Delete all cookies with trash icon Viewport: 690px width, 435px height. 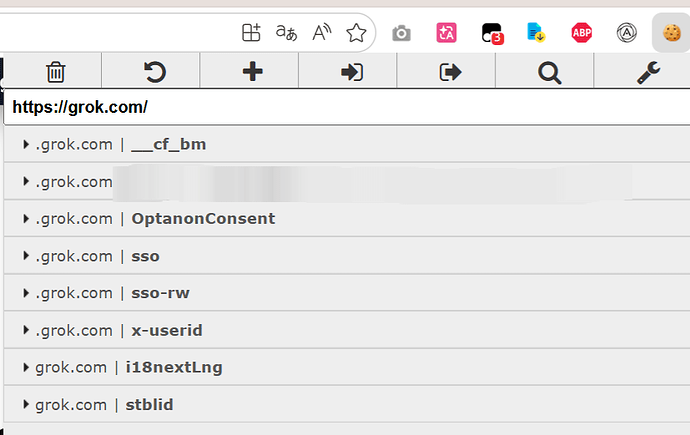55,72
